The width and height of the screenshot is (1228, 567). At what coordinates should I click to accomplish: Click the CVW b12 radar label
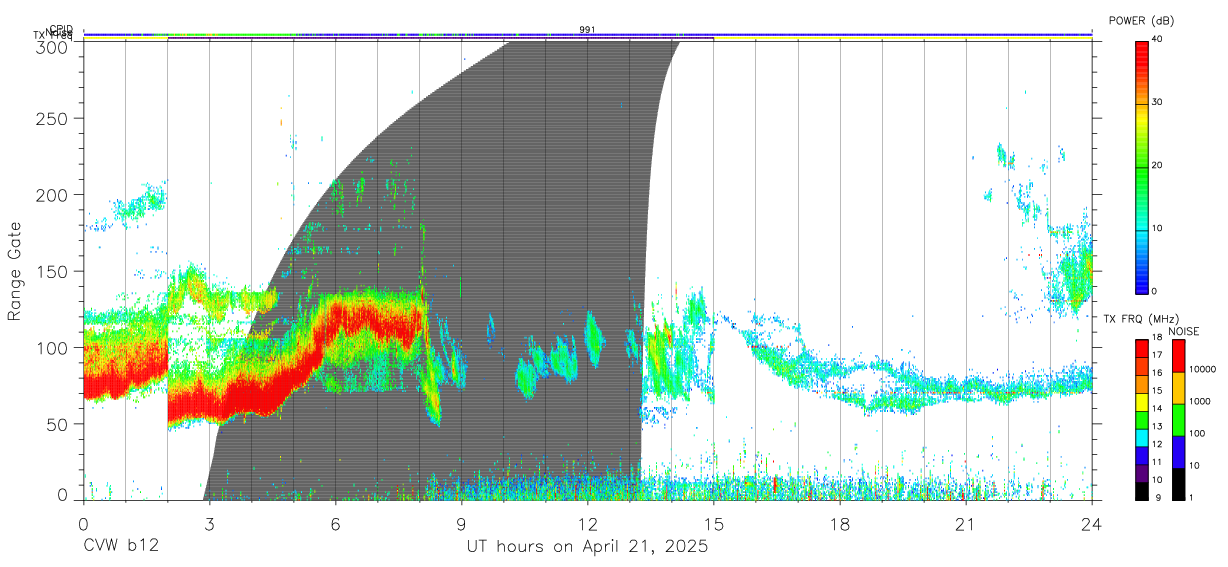120,547
